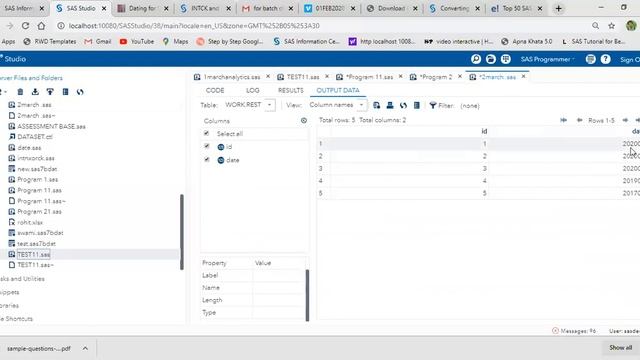Close the *Program 2 program tab
Screen dimensions: 640x360
[460, 76]
